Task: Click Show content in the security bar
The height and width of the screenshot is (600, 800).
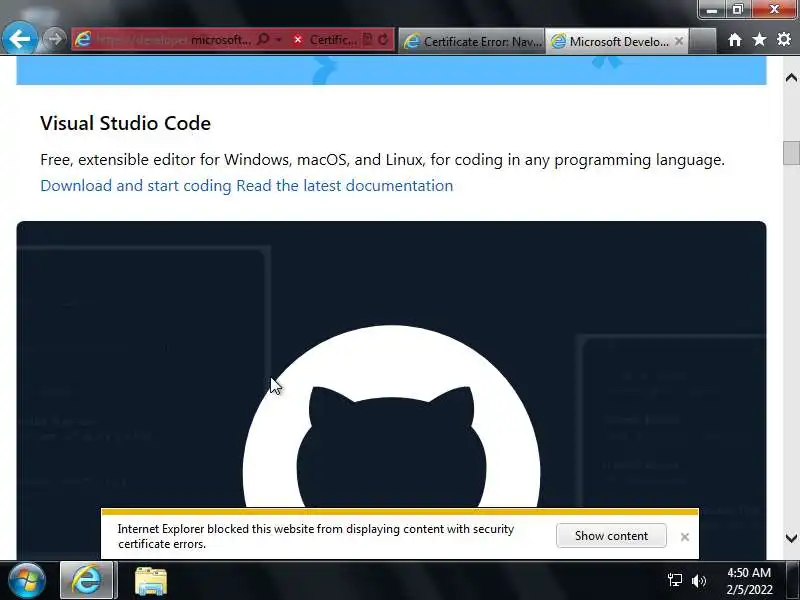Action: [x=611, y=536]
